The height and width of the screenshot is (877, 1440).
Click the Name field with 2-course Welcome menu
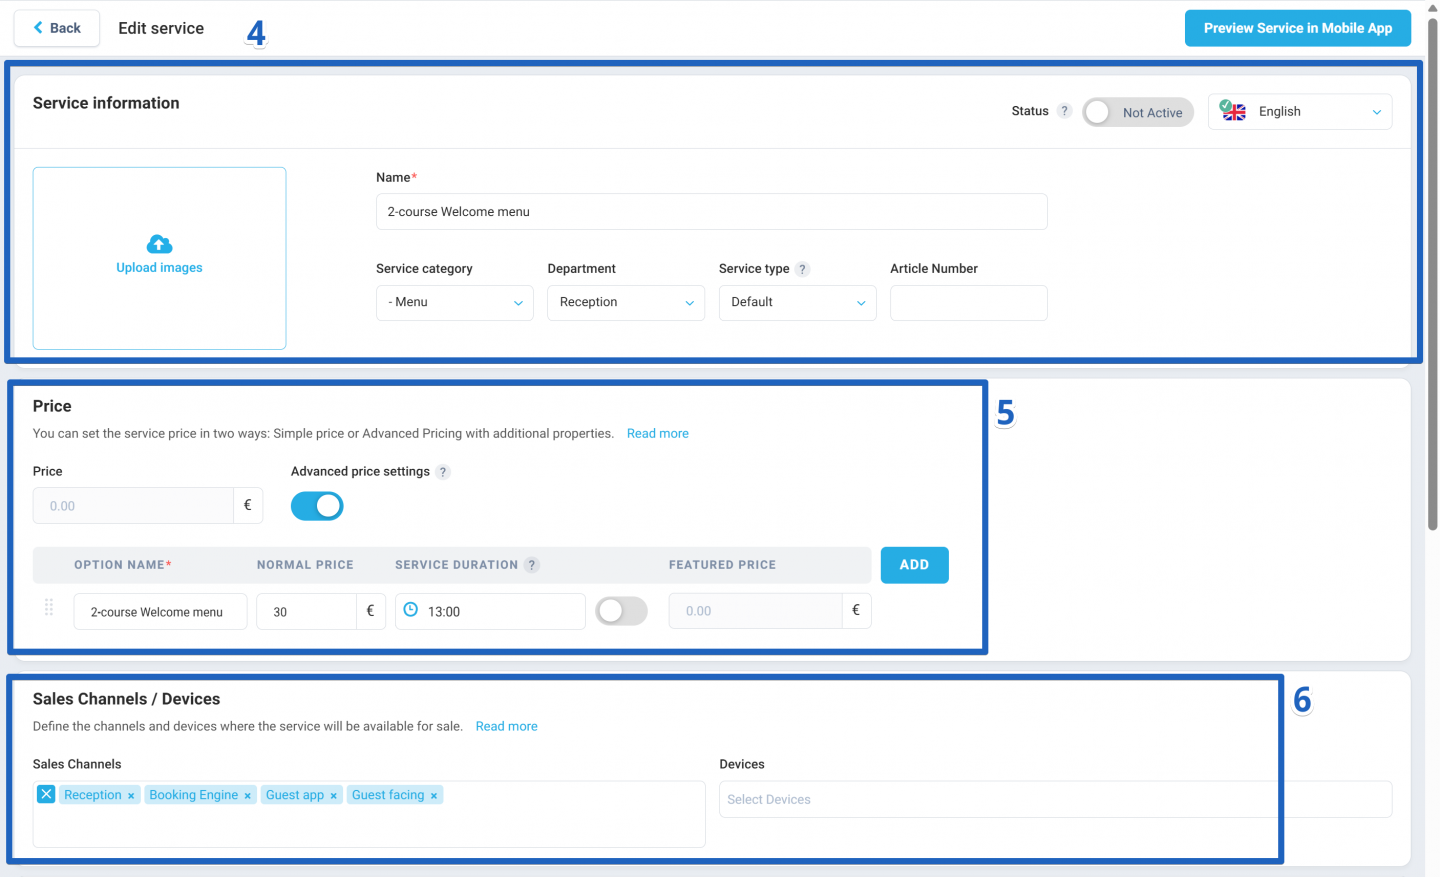(711, 212)
